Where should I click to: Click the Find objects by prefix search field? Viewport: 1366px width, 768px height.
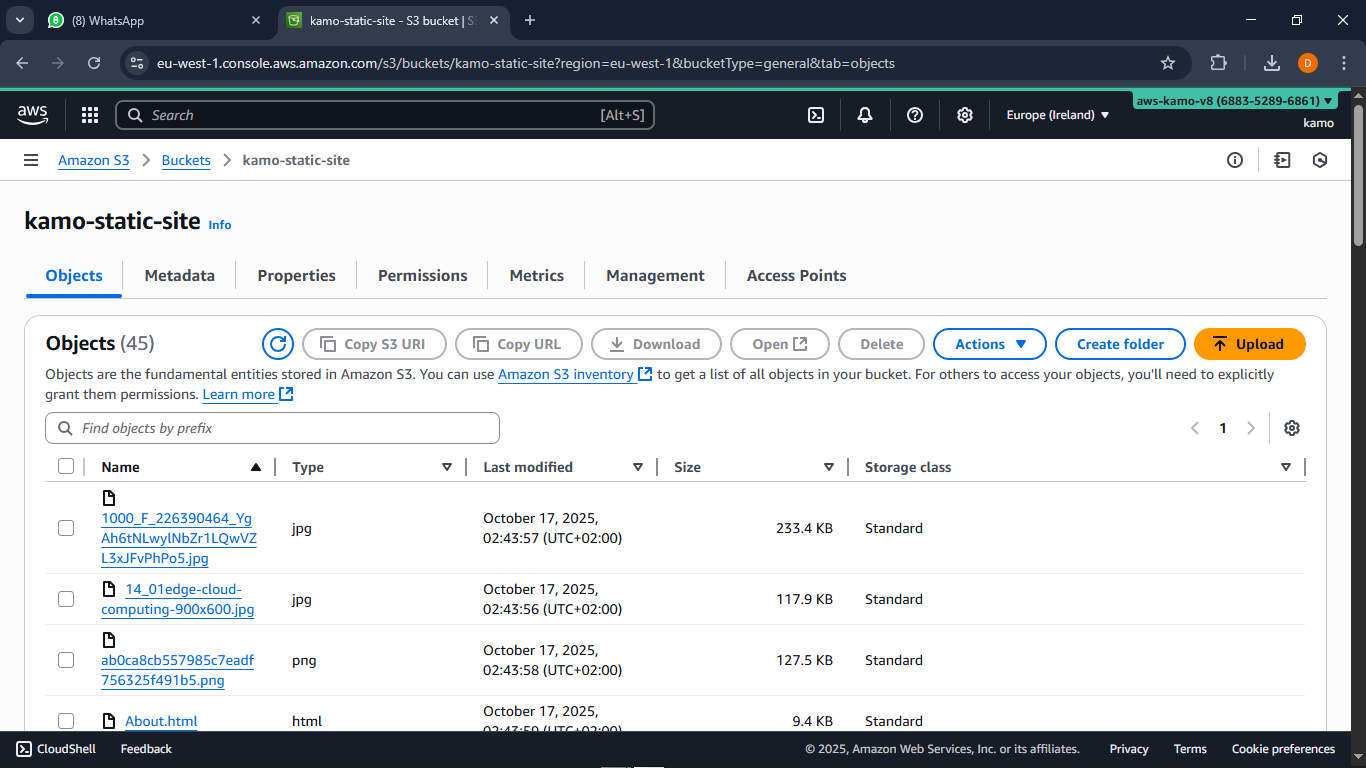click(x=272, y=427)
